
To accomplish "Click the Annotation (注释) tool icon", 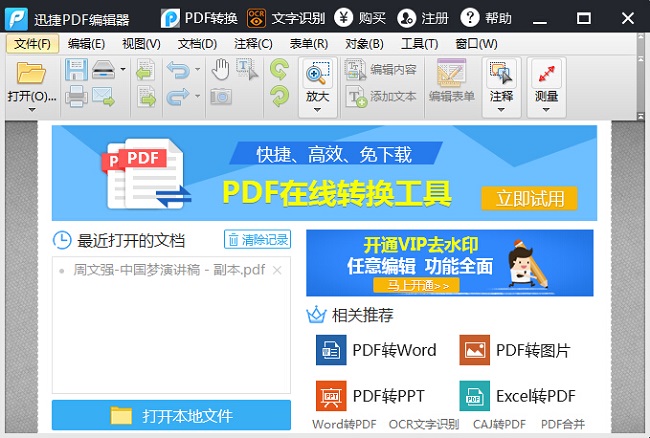I will tap(501, 74).
